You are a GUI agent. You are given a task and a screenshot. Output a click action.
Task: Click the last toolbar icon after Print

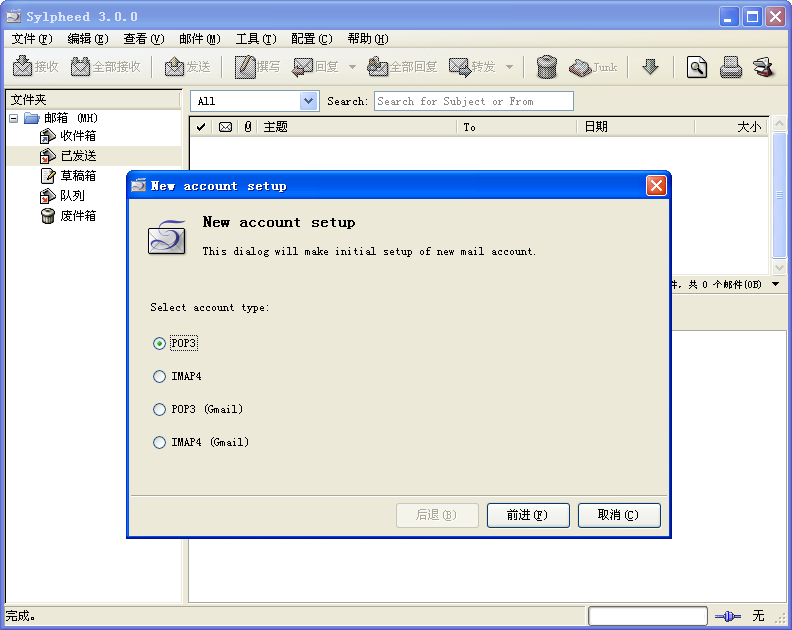click(764, 67)
